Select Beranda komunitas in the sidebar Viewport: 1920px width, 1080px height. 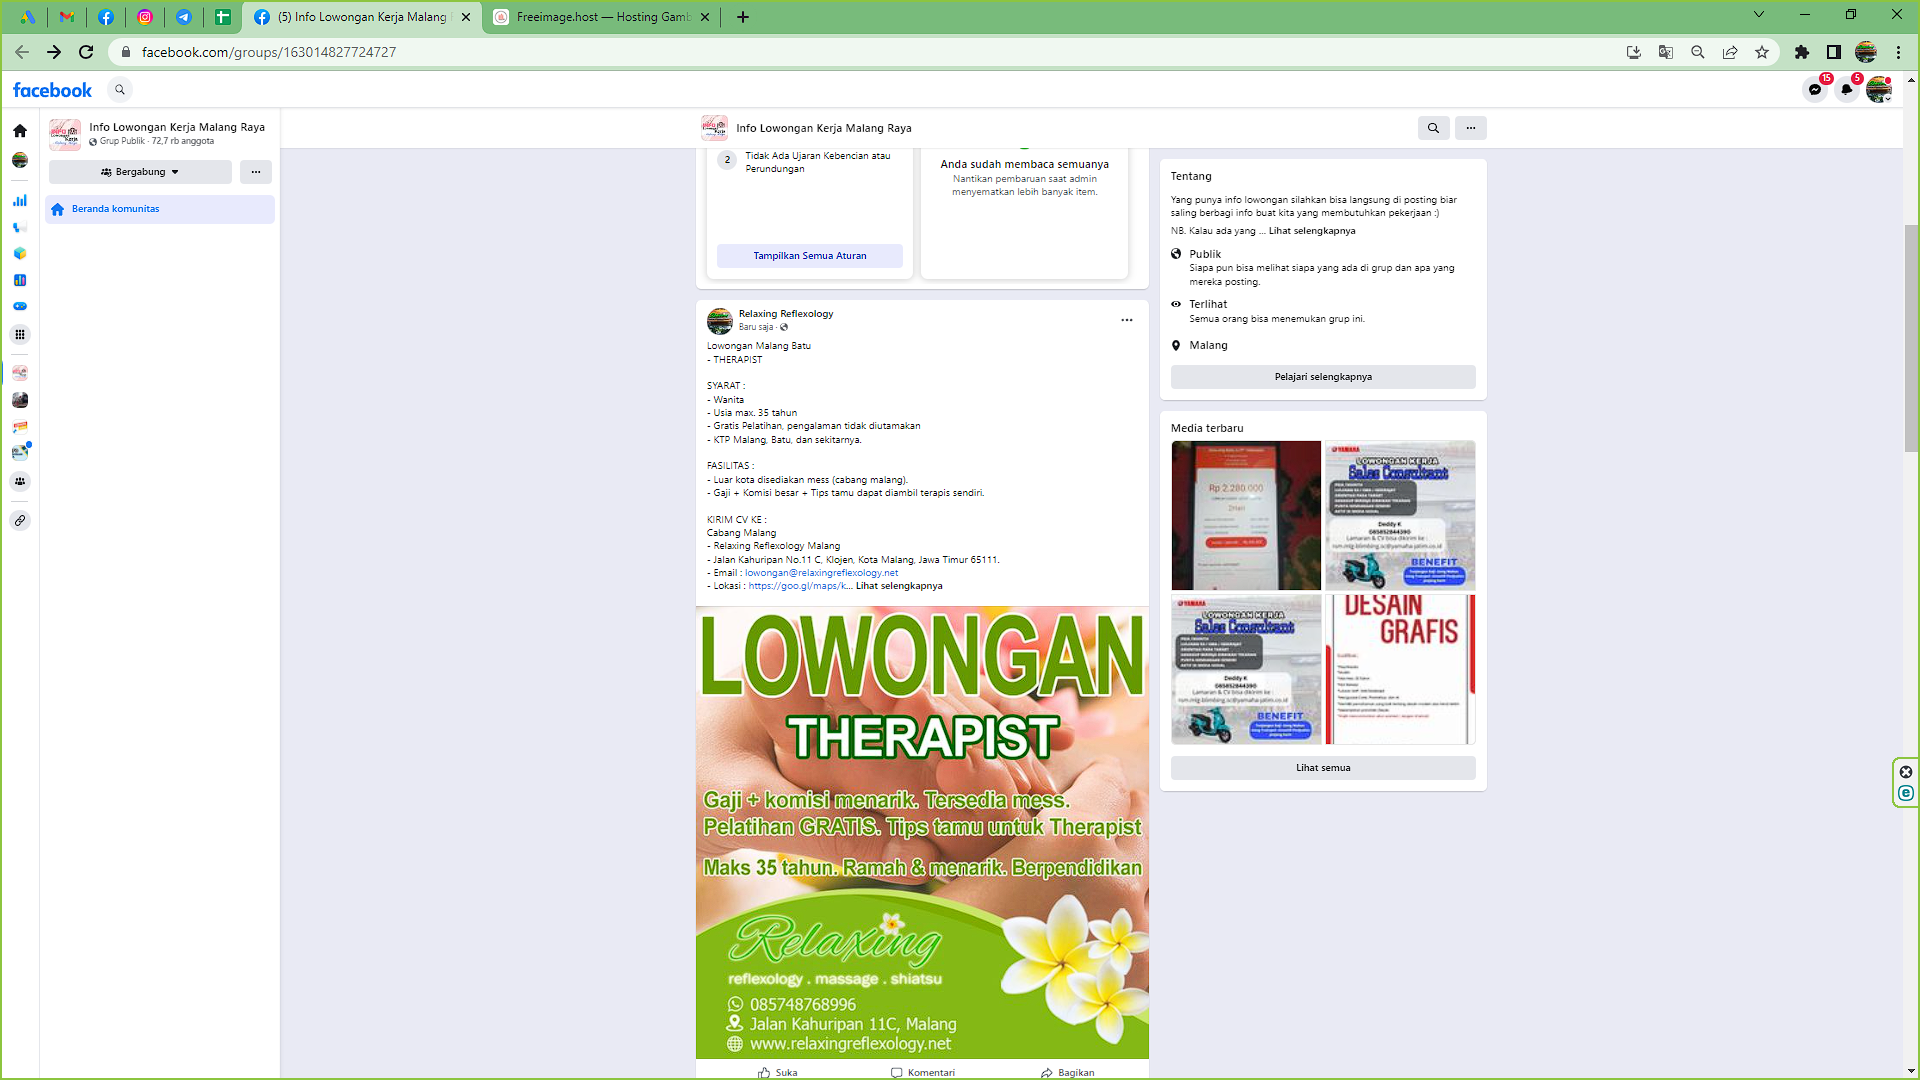[160, 209]
